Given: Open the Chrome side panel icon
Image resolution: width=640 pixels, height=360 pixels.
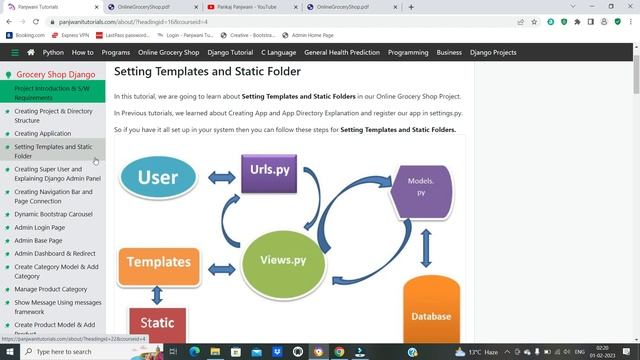Looking at the screenshot, I should (x=591, y=22).
